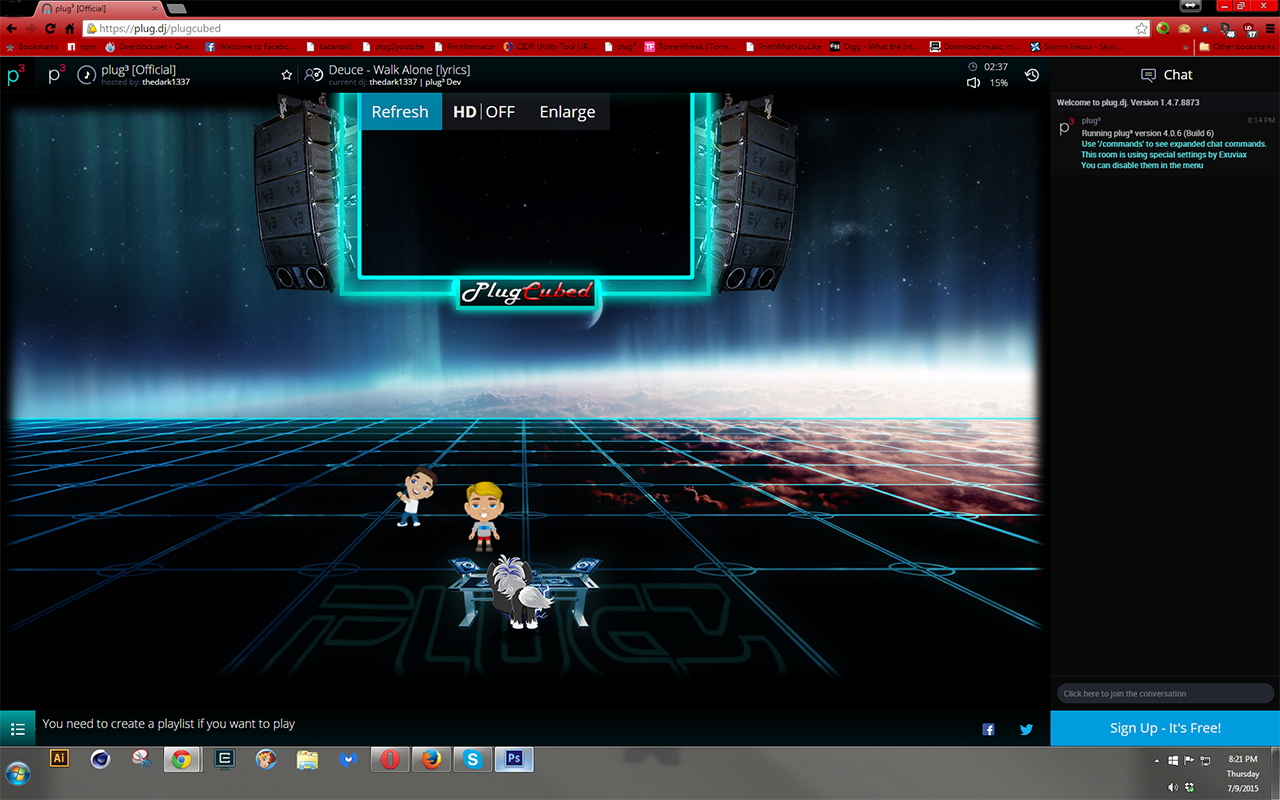Click the plug³ avatar in chat message

tap(1067, 127)
